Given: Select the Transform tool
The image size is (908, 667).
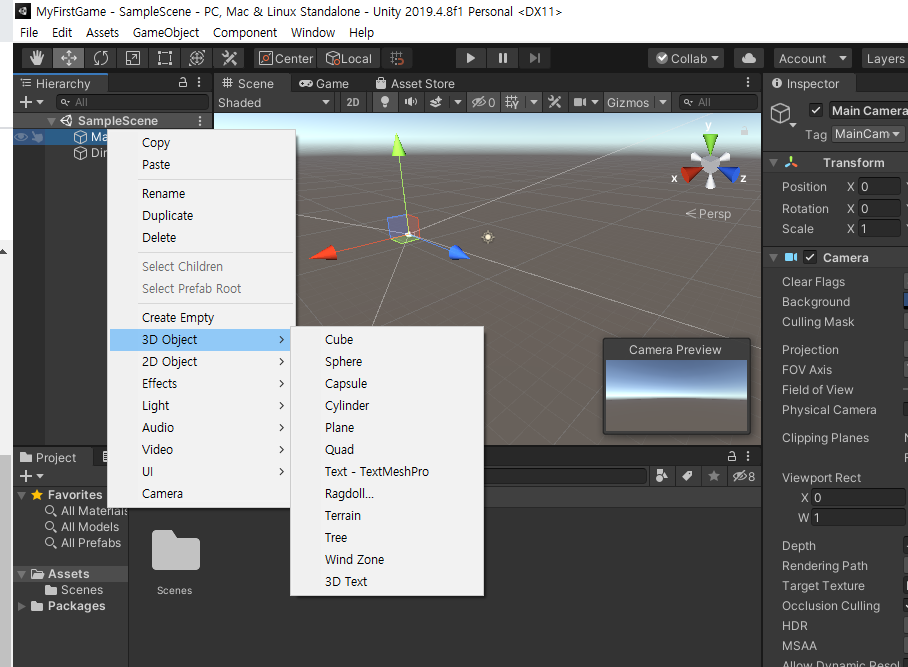Looking at the screenshot, I should [197, 58].
